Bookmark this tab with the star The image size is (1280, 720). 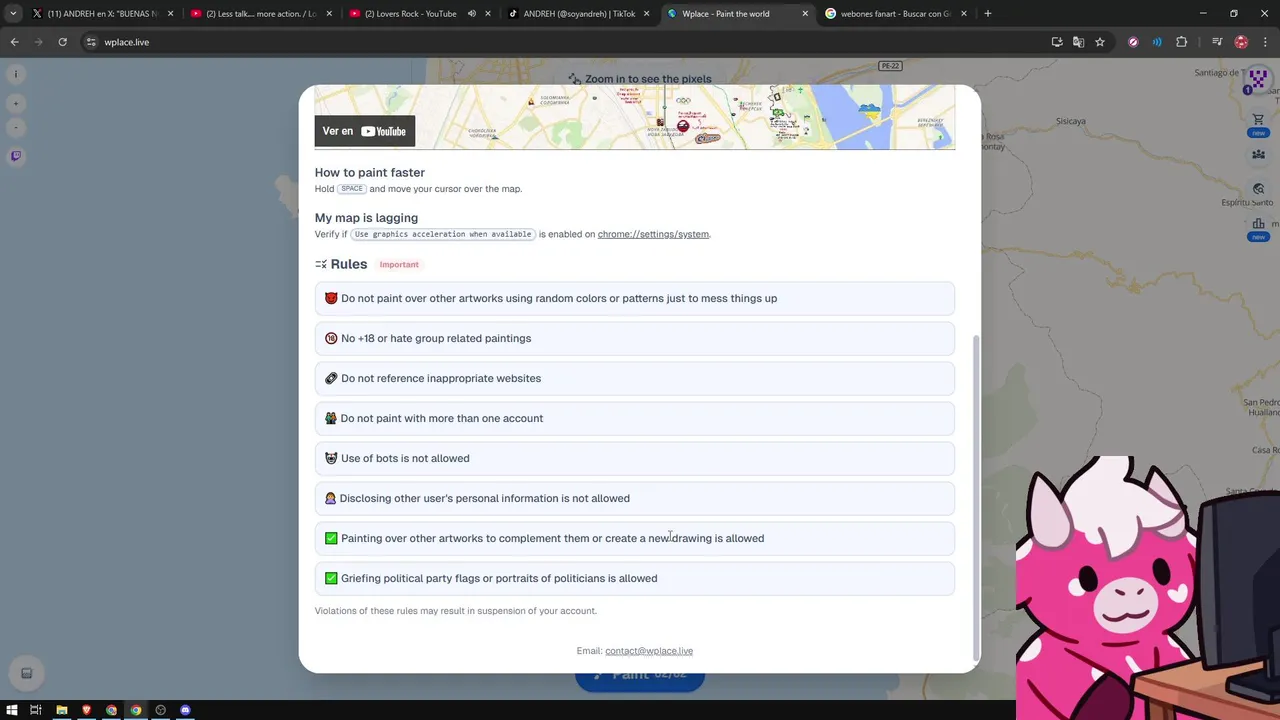[1100, 42]
